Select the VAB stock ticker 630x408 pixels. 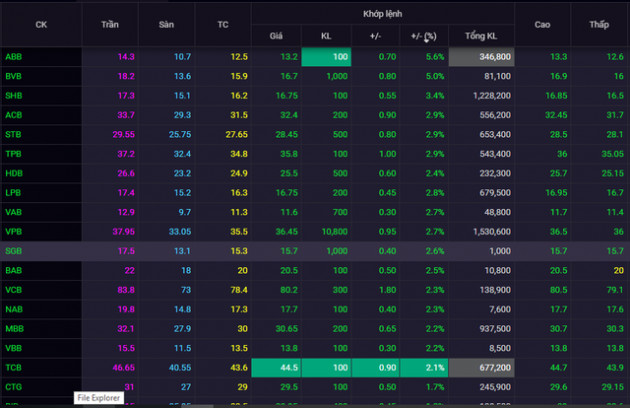click(13, 212)
